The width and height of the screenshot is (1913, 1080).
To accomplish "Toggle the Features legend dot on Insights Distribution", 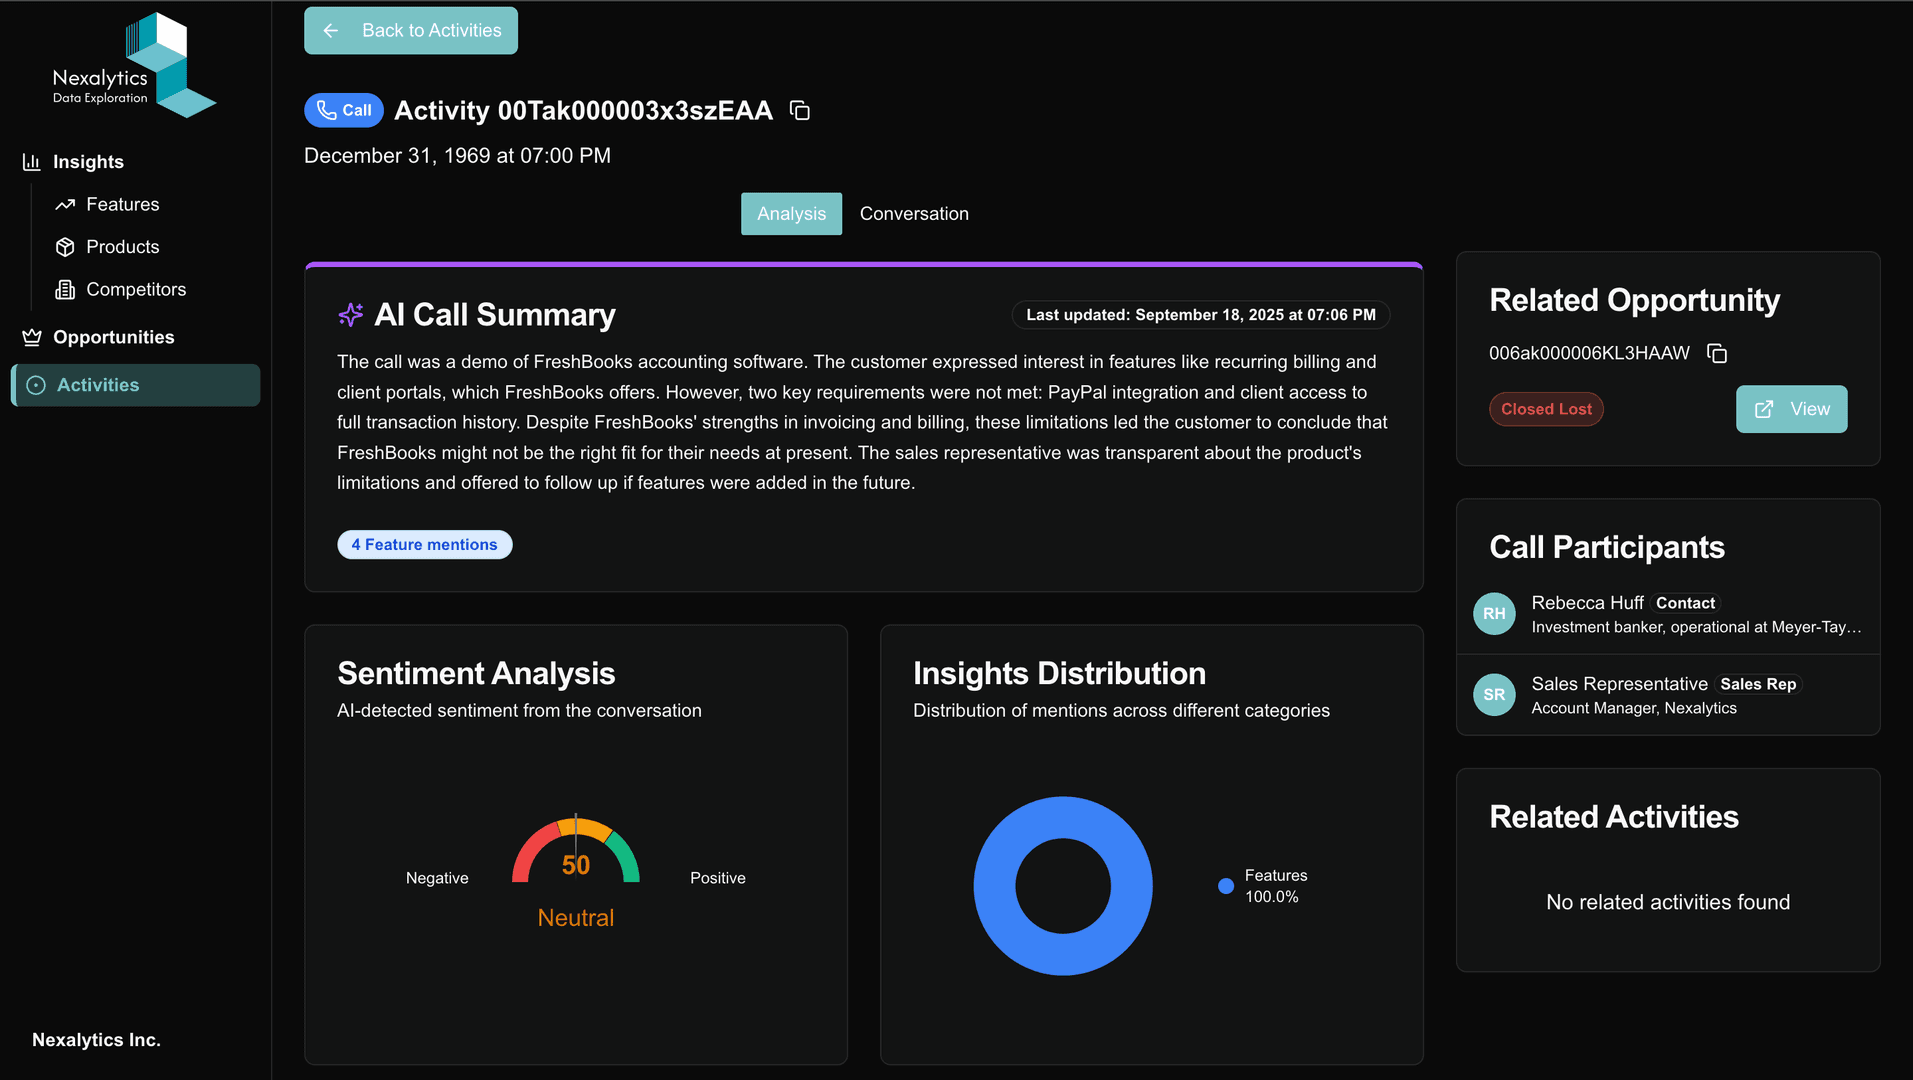I will pyautogui.click(x=1225, y=885).
